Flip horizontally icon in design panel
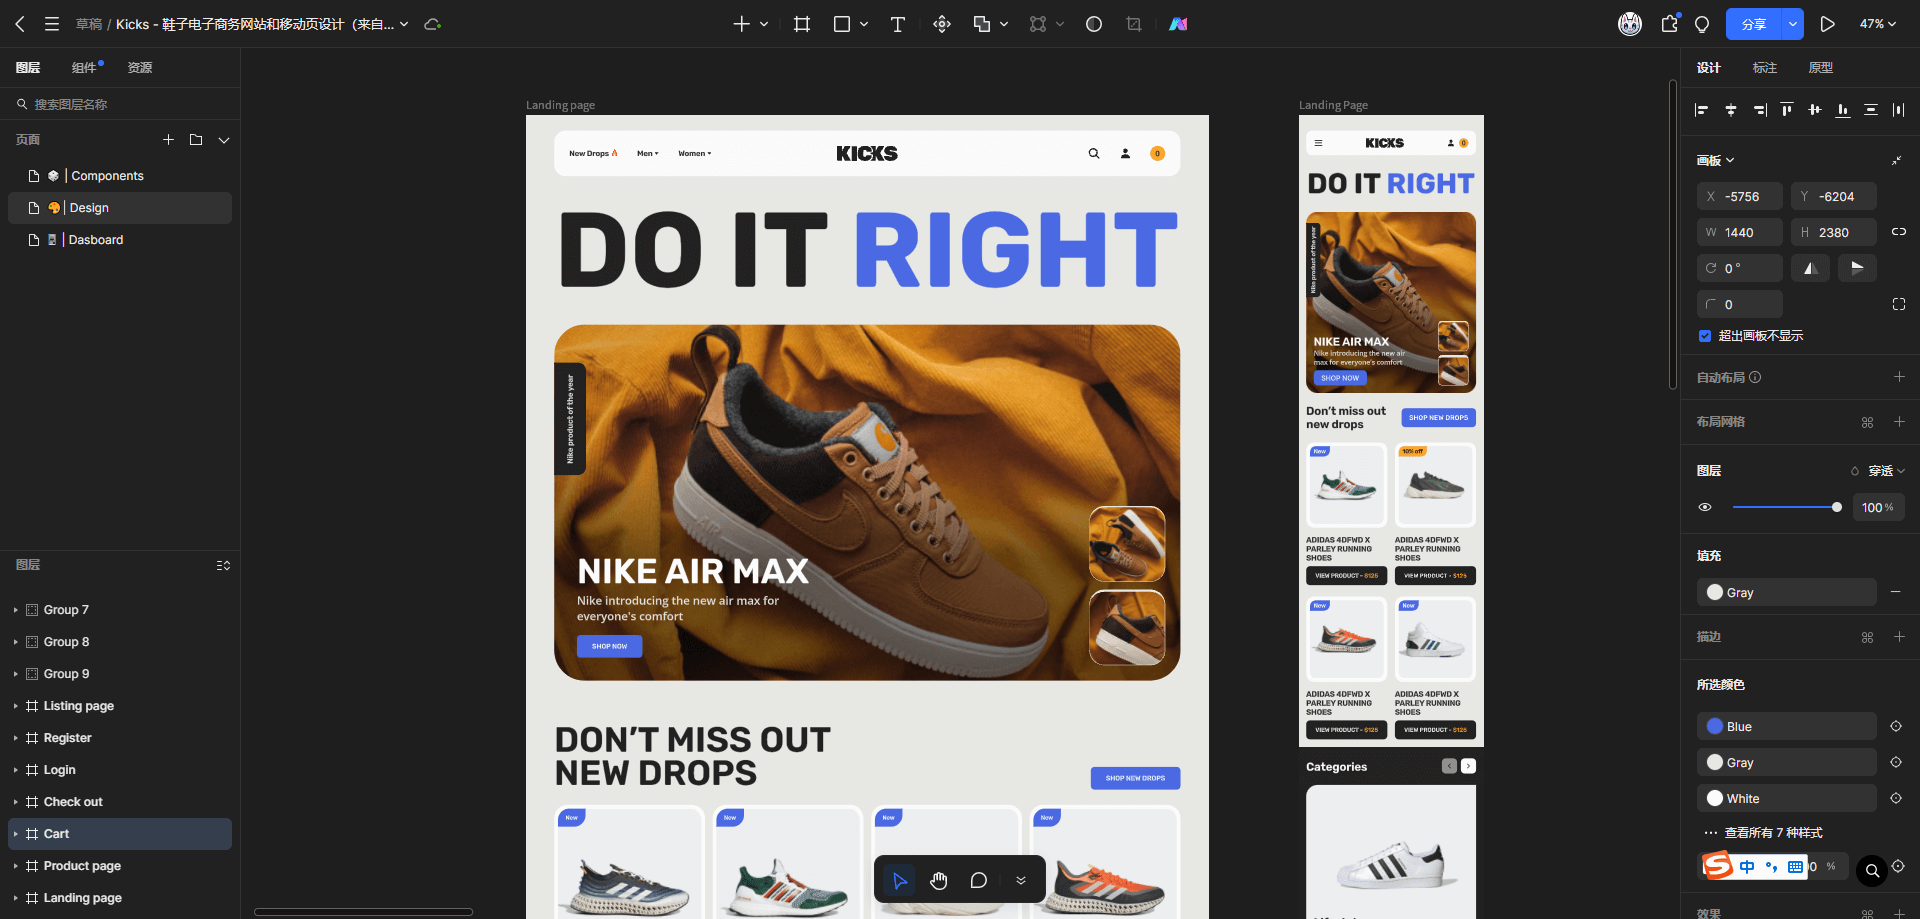This screenshot has width=1920, height=919. (1811, 268)
